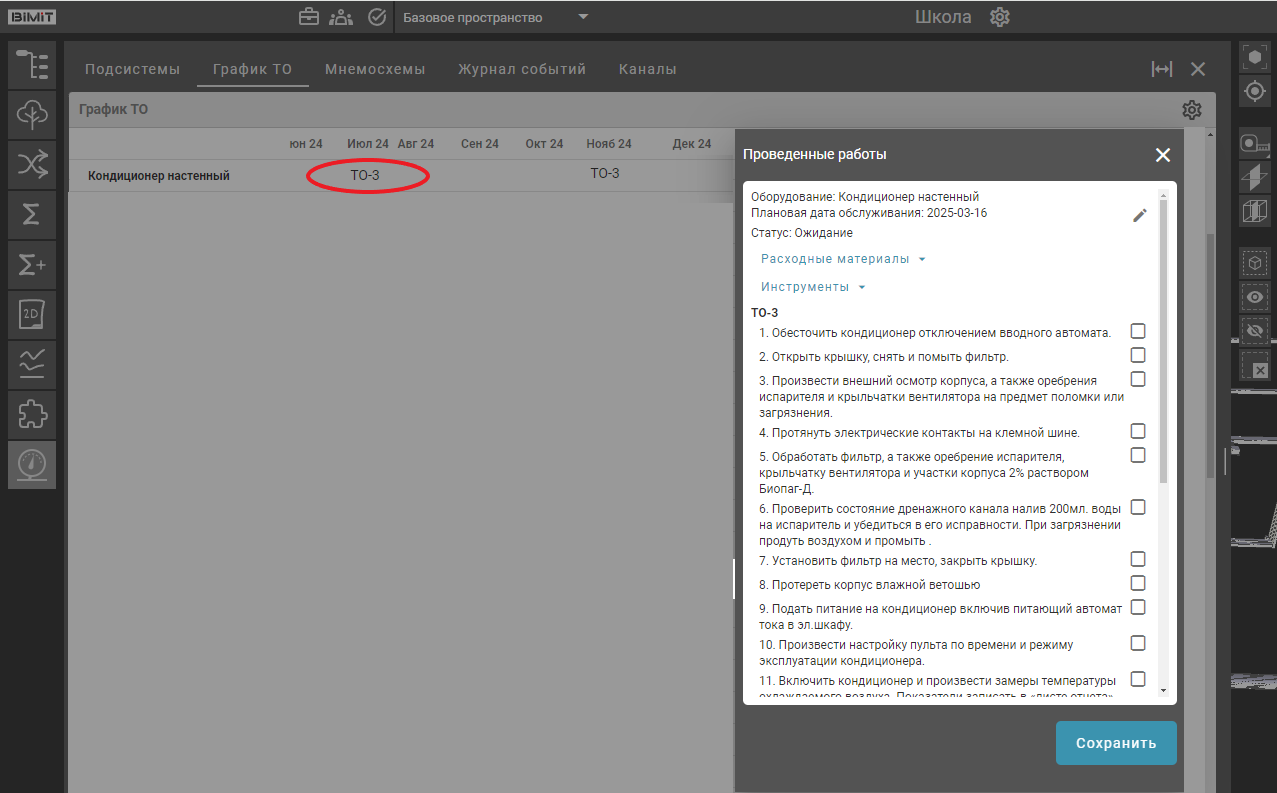Viewport: 1277px width, 793px height.
Task: Open the Журнал событий tab
Action: pyautogui.click(x=522, y=69)
